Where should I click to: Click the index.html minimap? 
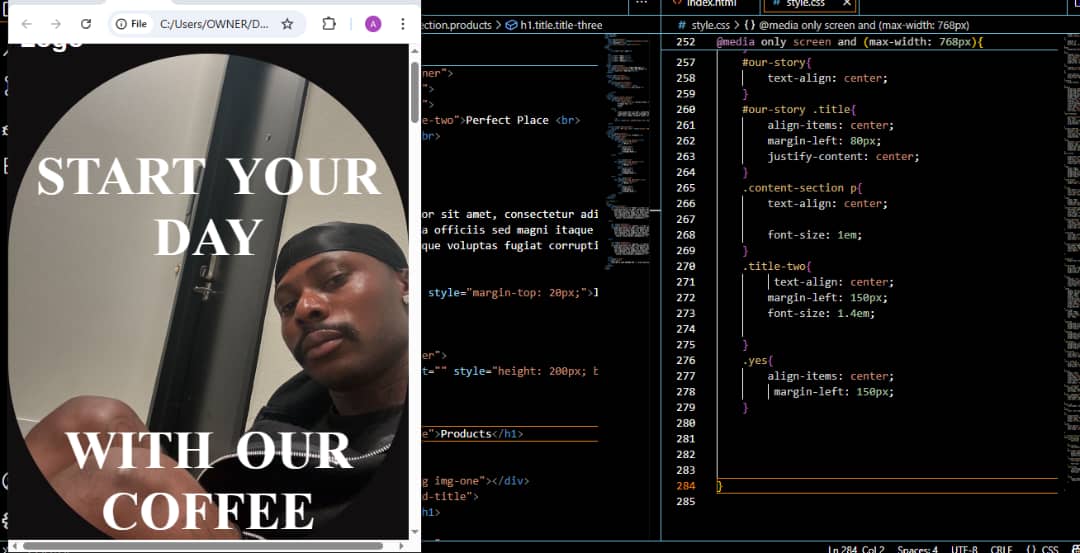pyautogui.click(x=627, y=152)
